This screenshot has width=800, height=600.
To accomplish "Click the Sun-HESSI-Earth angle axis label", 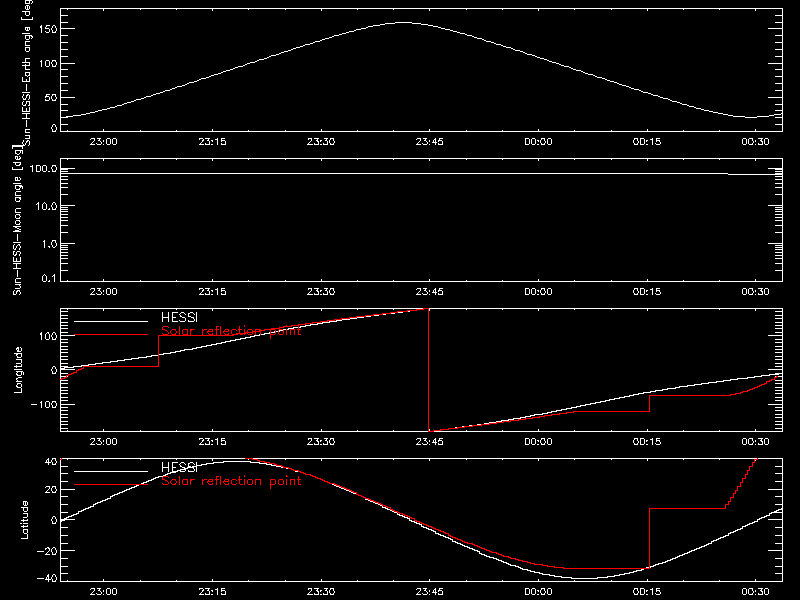I will pos(28,71).
